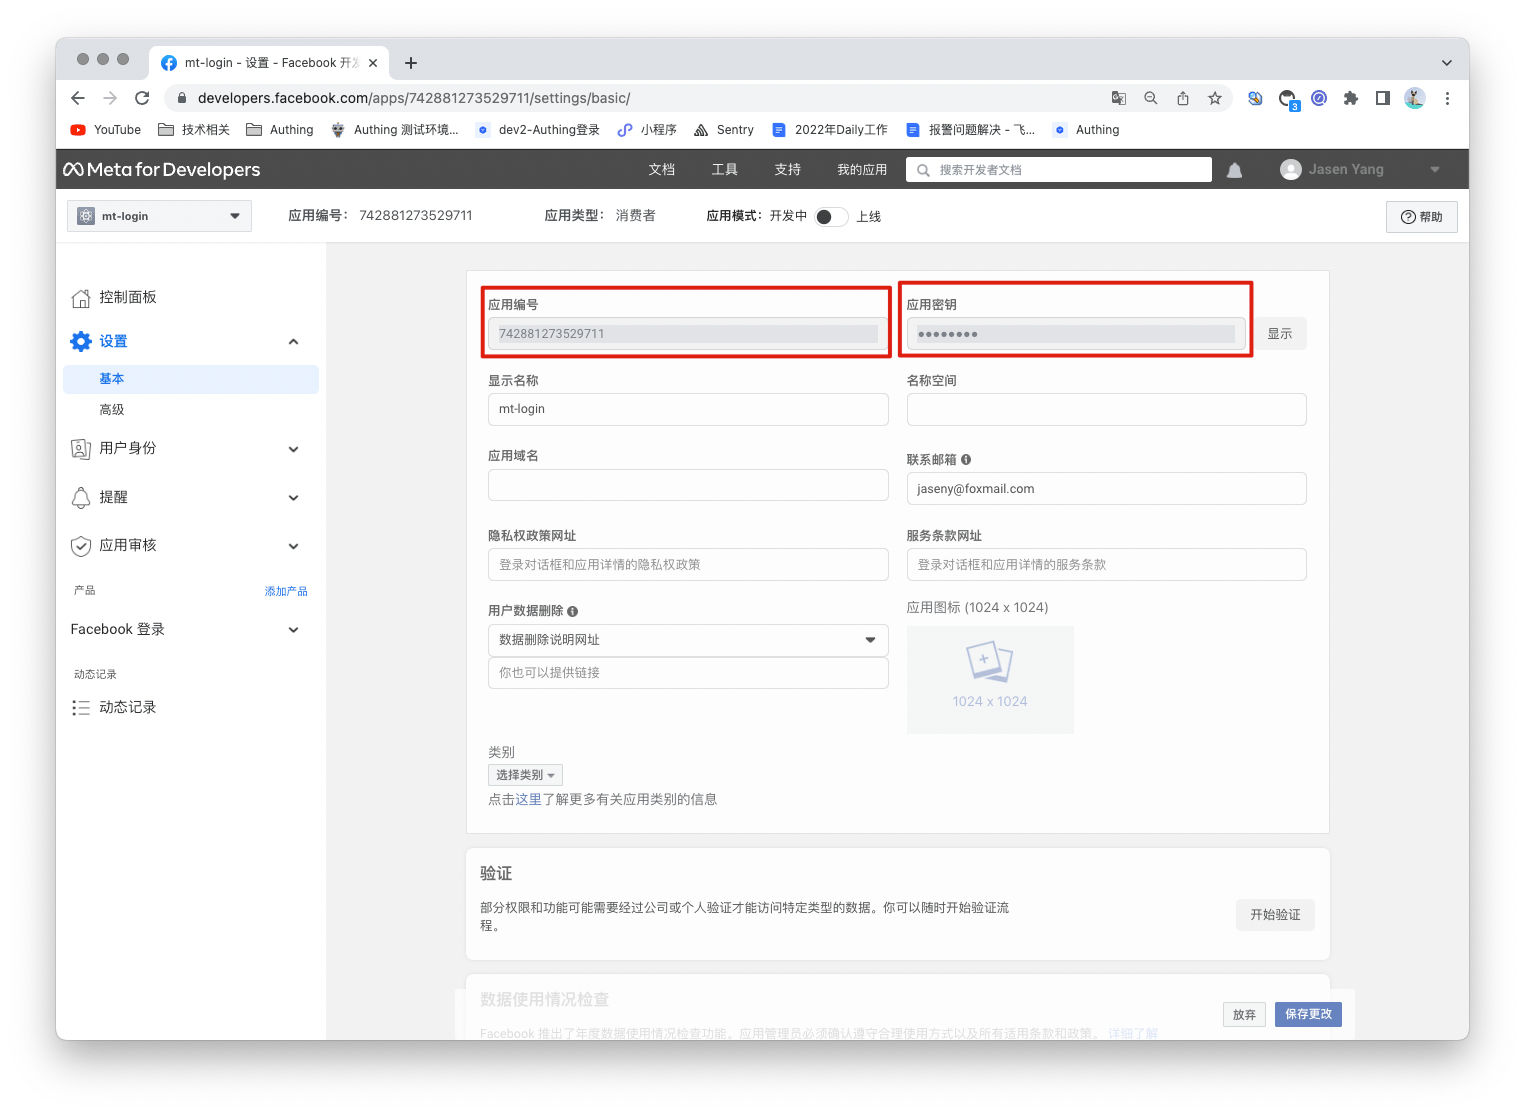This screenshot has height=1114, width=1525.
Task: Click the notification bell icon
Action: 1234,170
